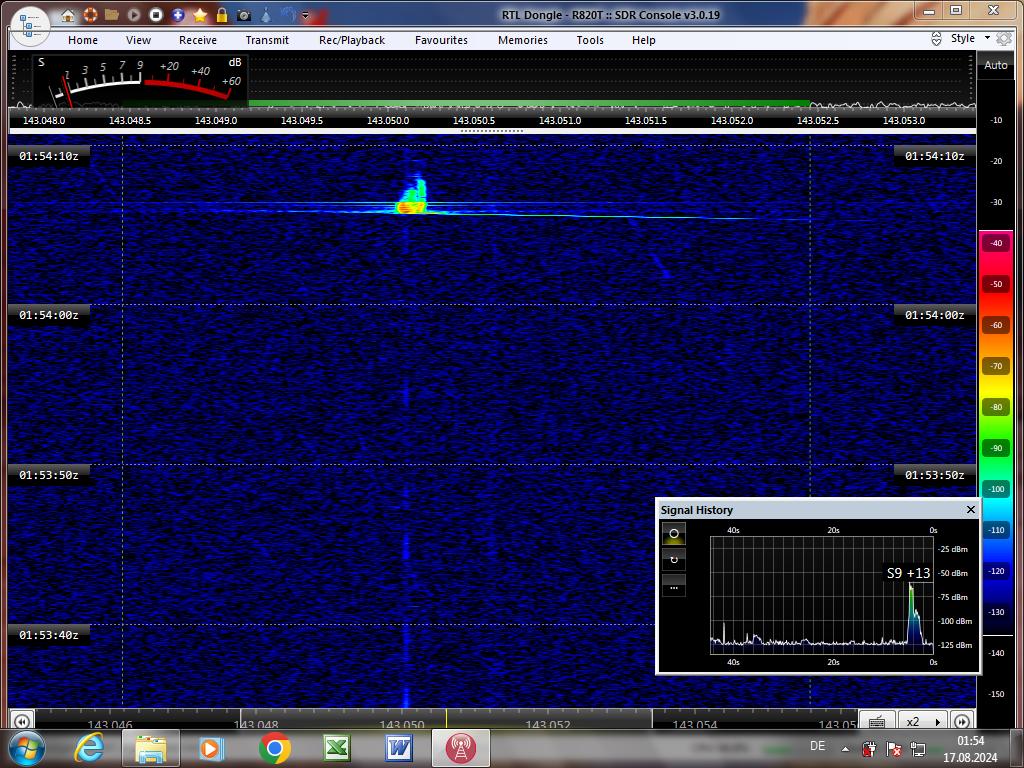Click the camera screenshot icon
1024x768 pixels.
[244, 14]
